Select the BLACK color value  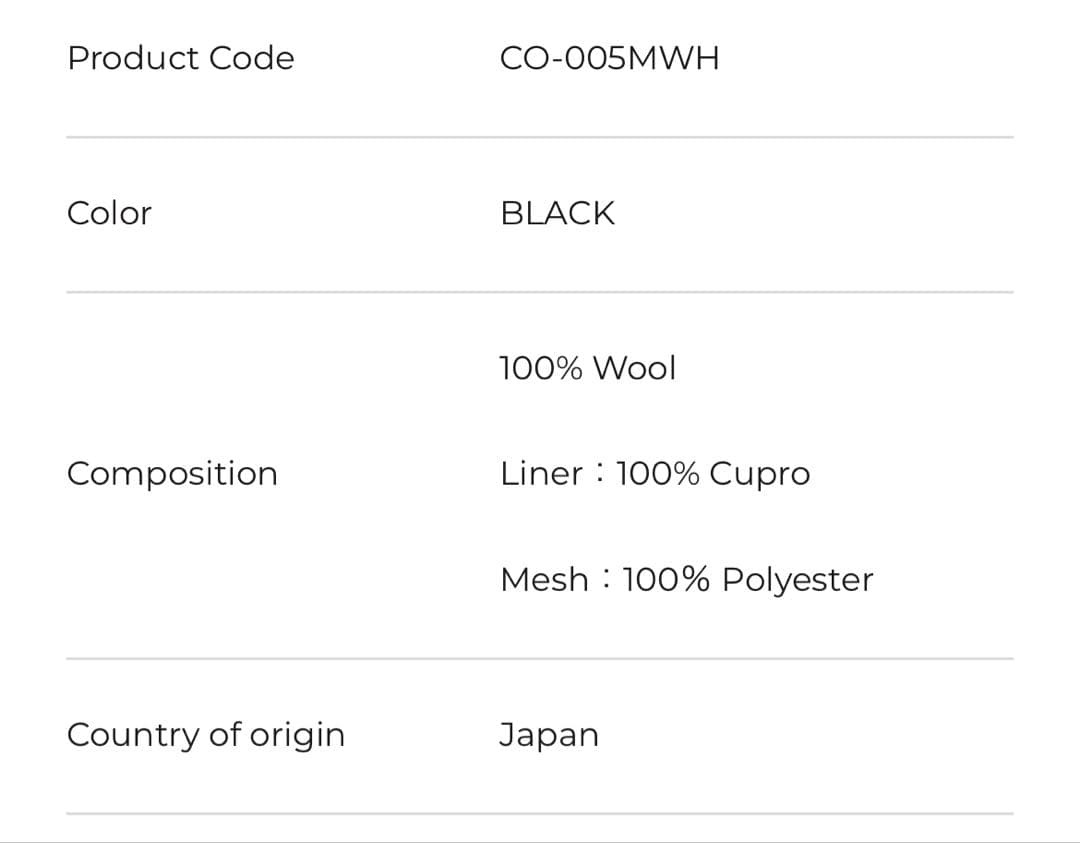[x=557, y=213]
